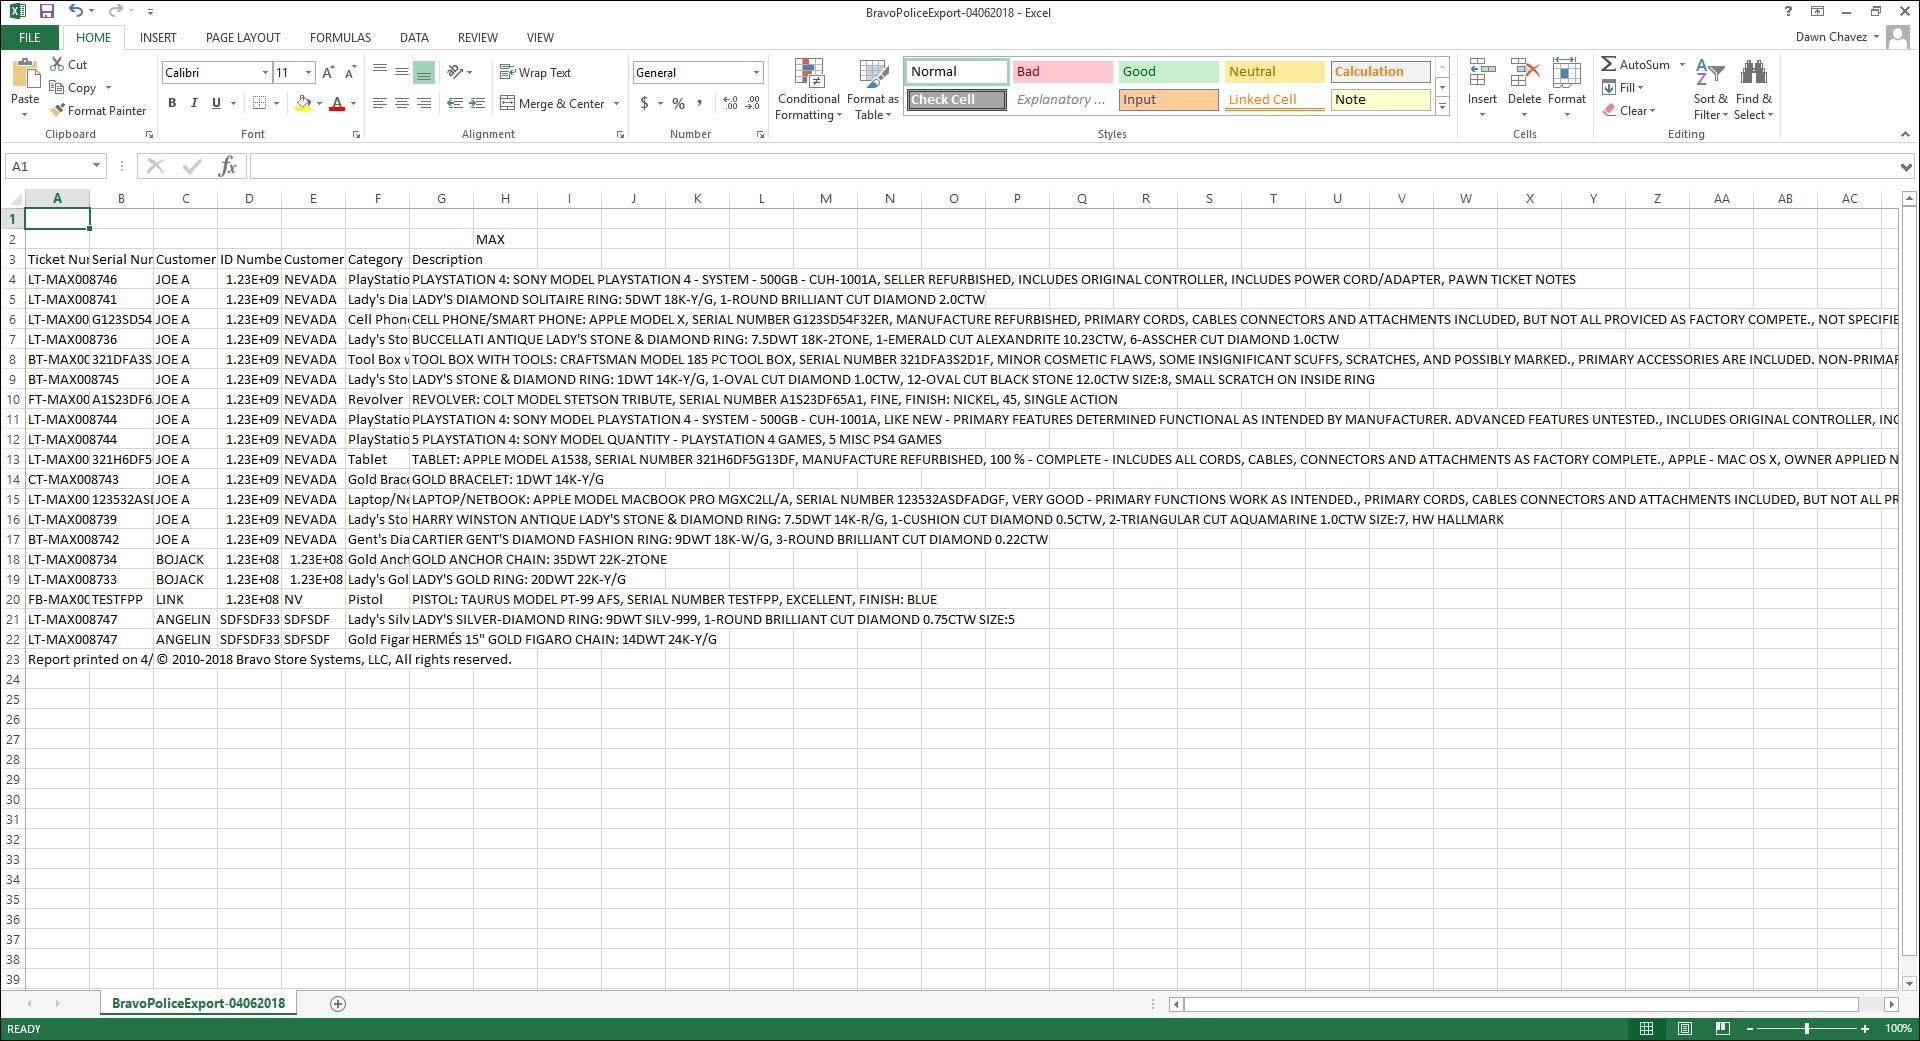Click the Insert Function fx button
1920x1041 pixels.
click(x=227, y=166)
